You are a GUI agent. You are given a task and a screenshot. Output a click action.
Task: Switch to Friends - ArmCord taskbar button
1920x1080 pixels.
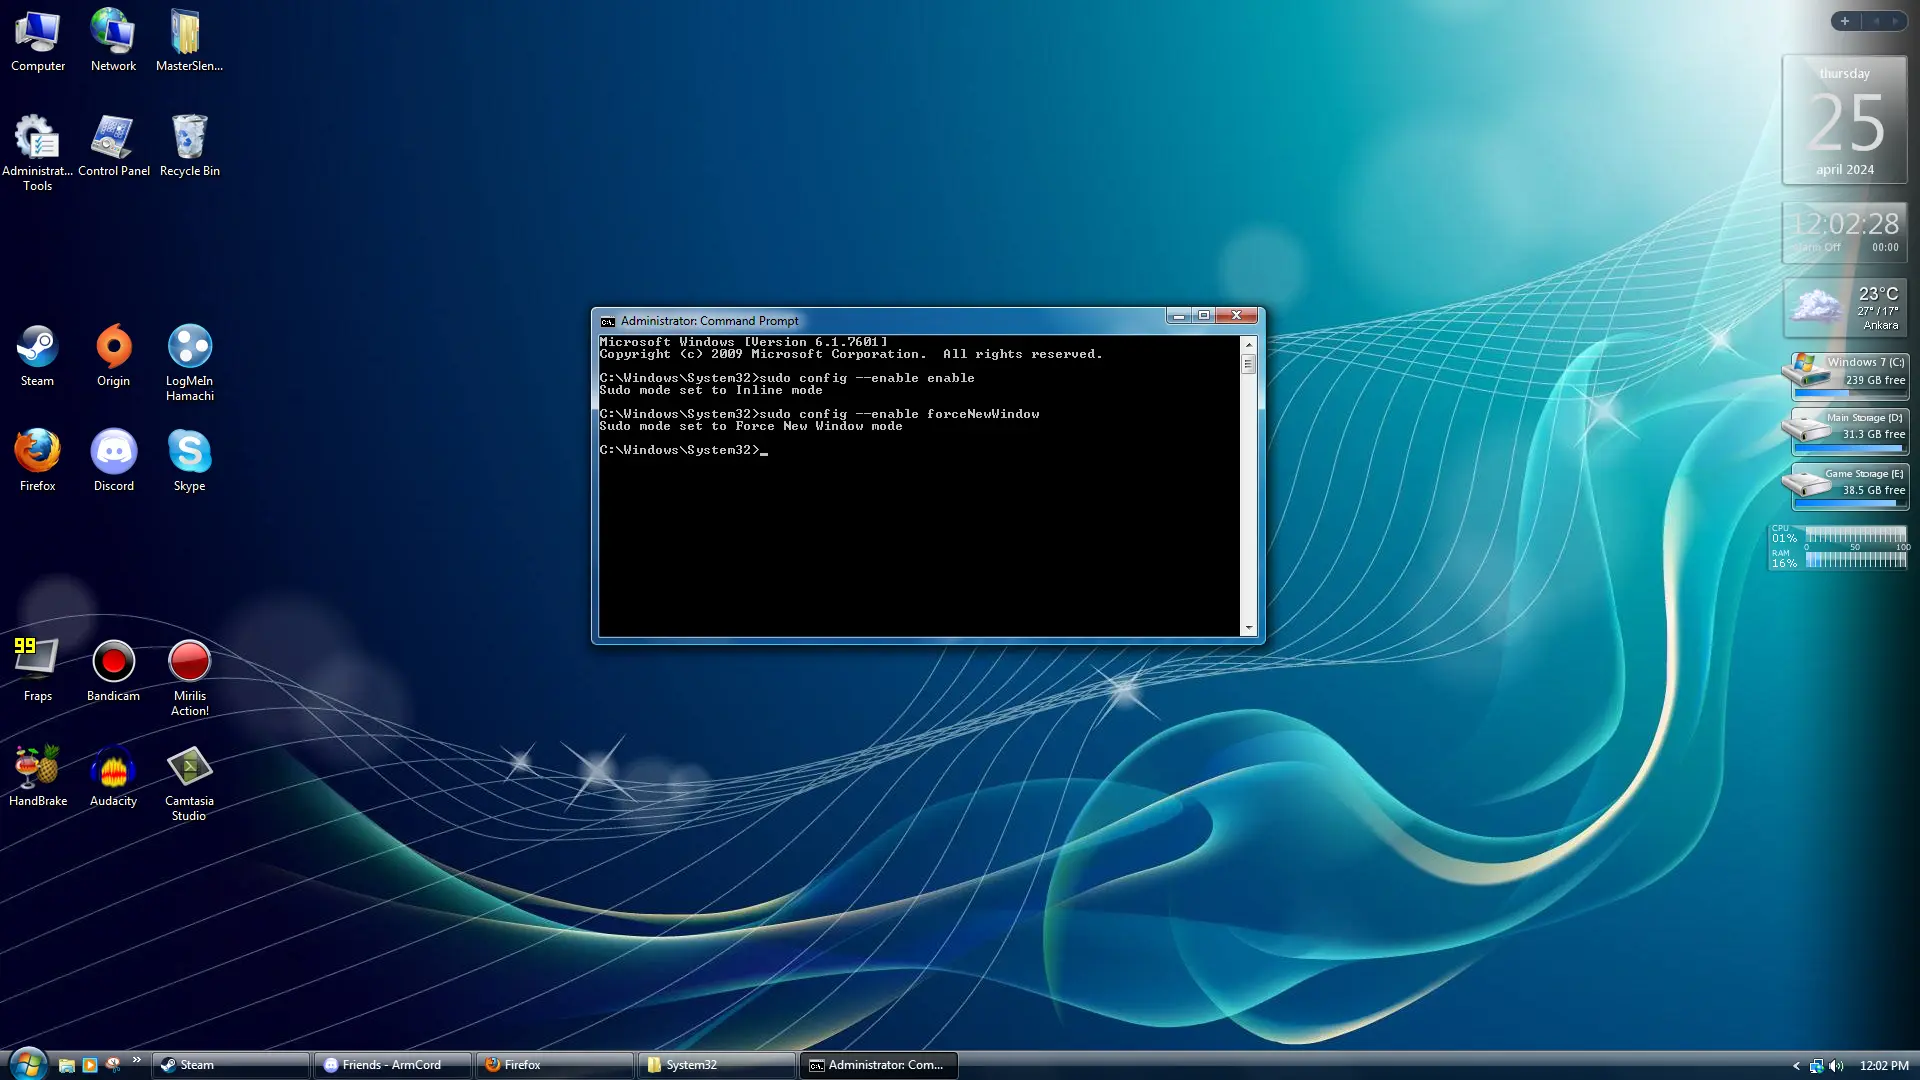(x=392, y=1065)
